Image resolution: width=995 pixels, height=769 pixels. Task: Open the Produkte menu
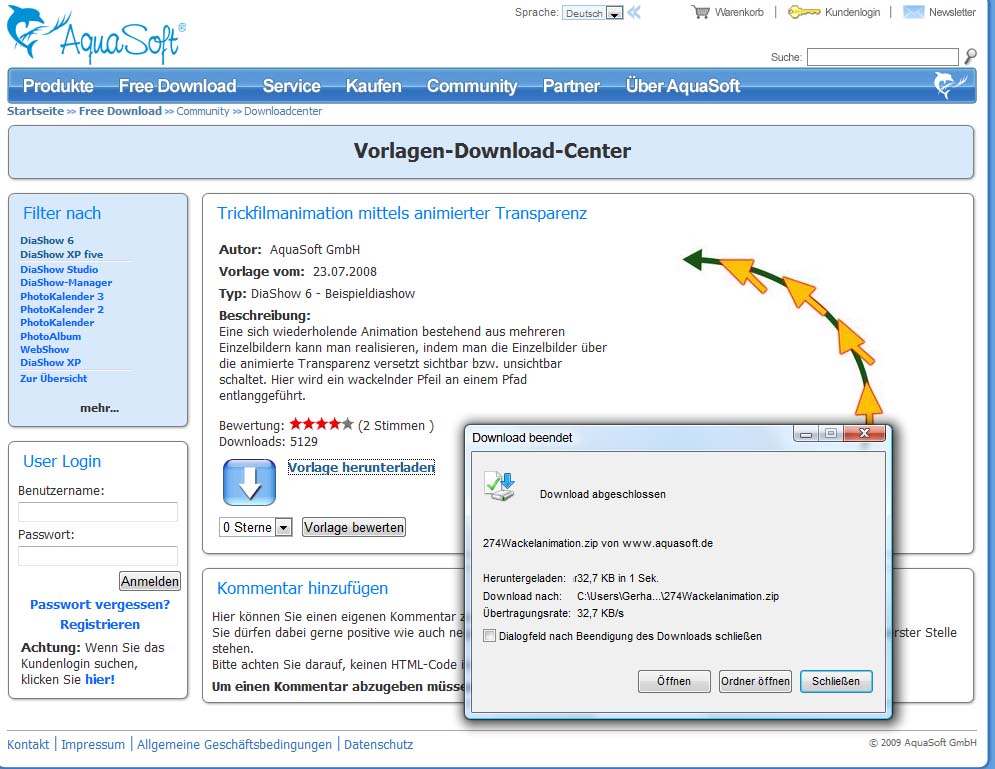click(58, 86)
